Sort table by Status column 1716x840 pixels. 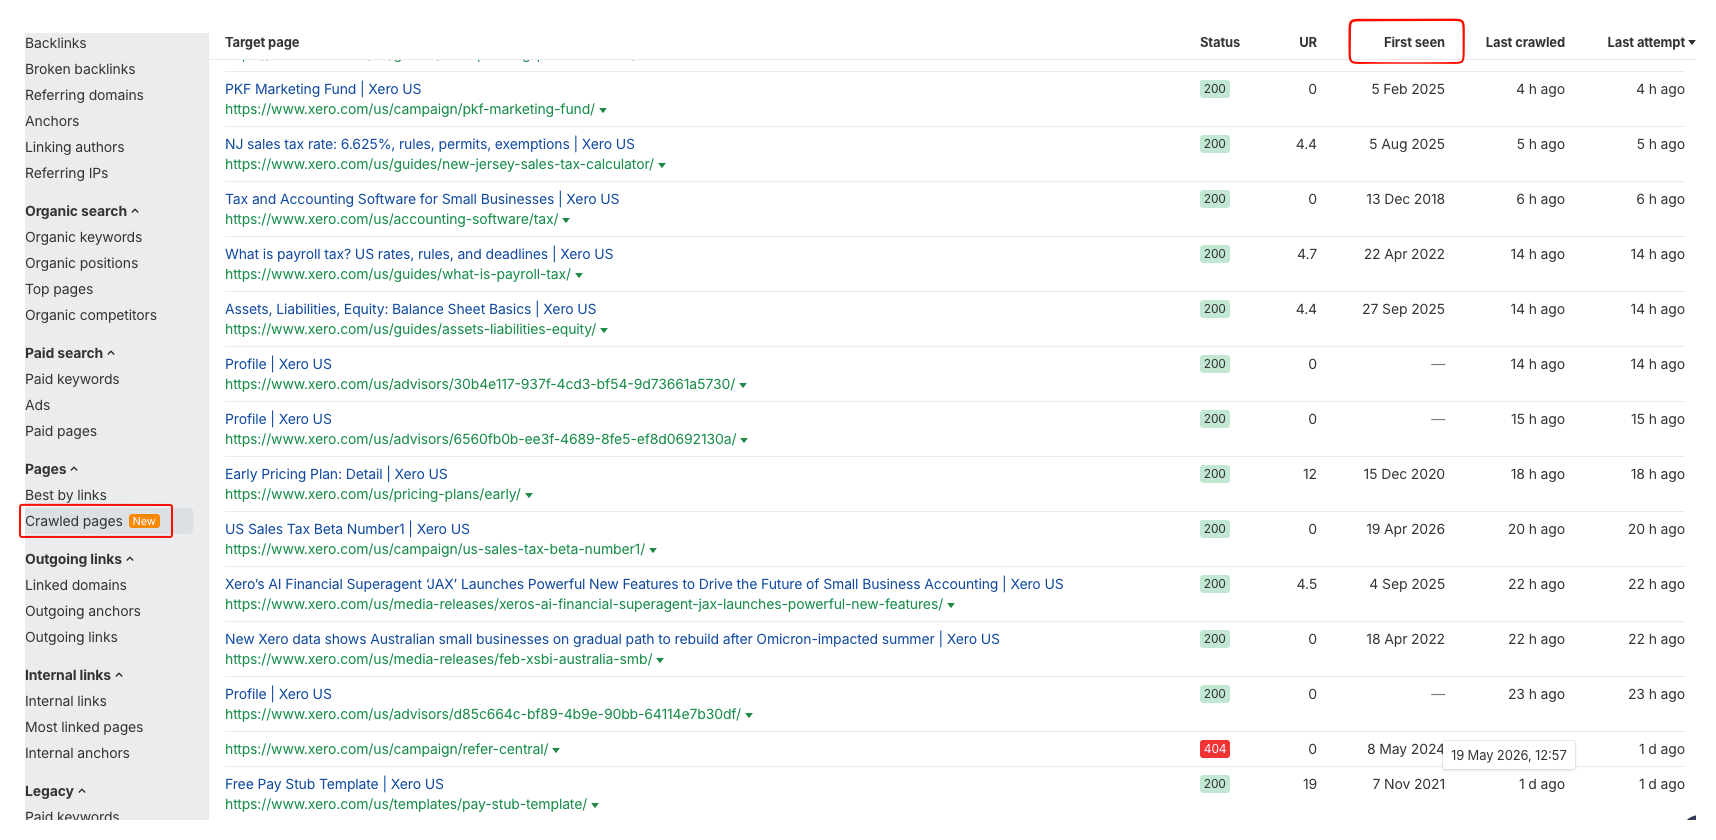[1220, 42]
